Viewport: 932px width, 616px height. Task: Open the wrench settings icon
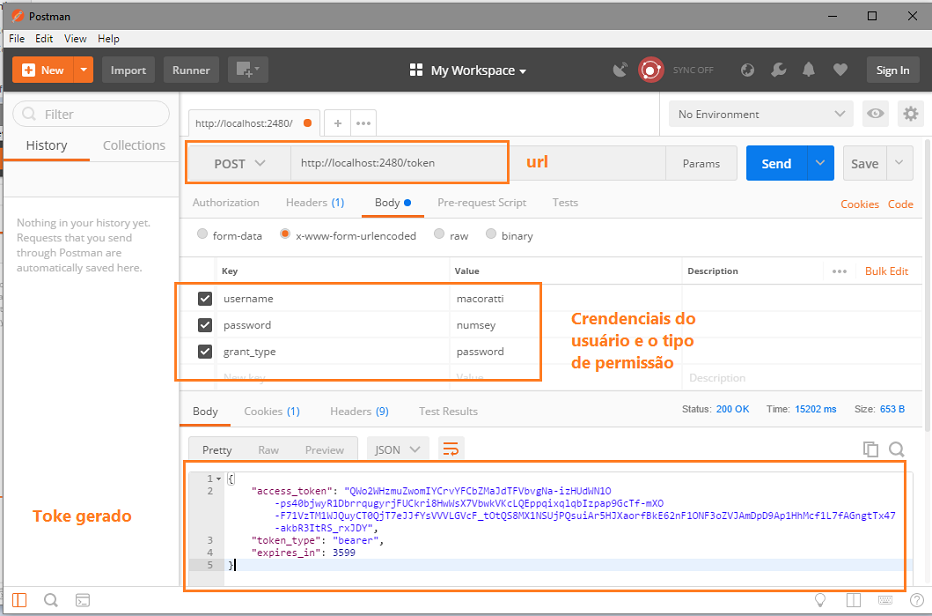pos(778,70)
